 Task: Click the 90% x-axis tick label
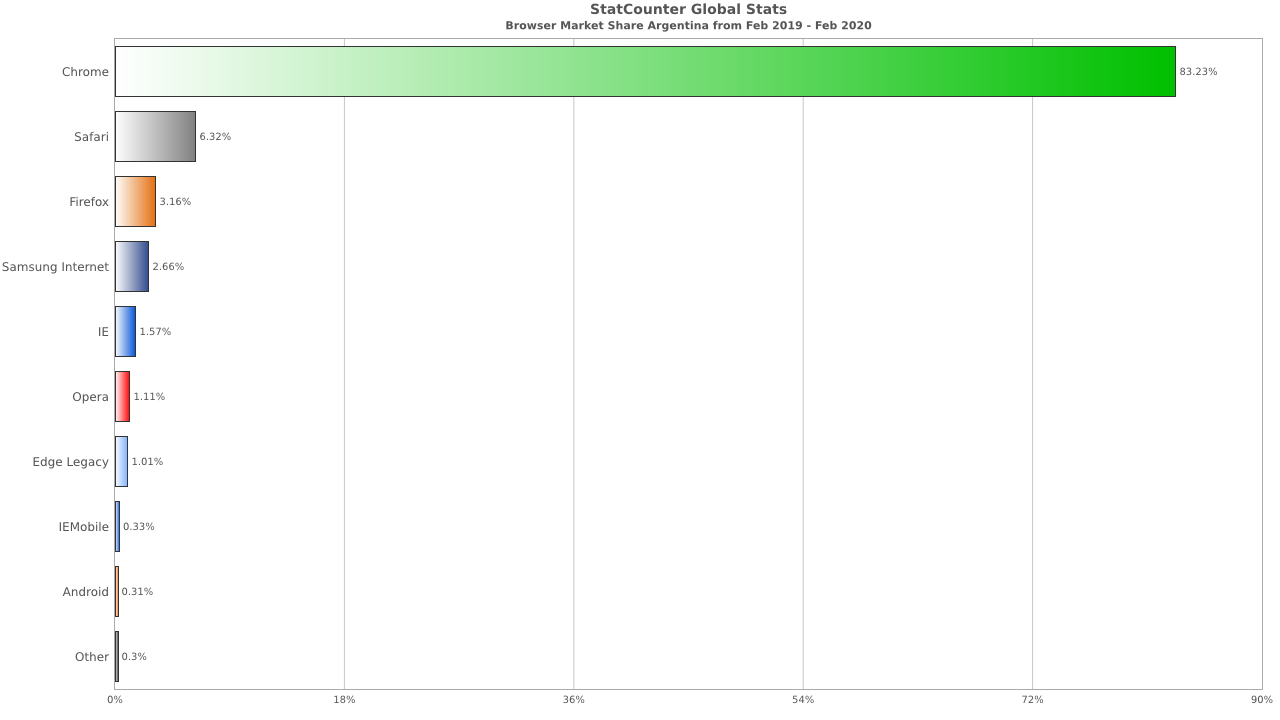click(x=1262, y=700)
